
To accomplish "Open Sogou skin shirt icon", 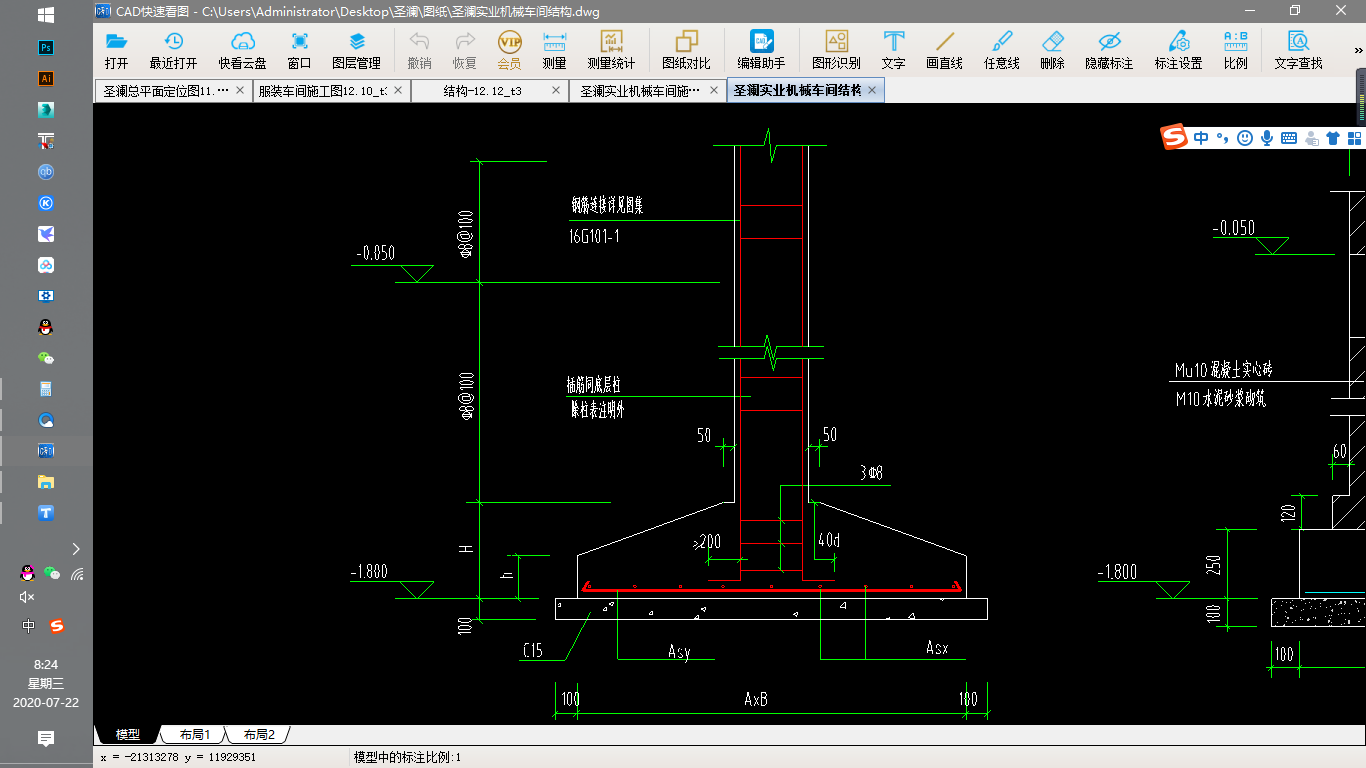I will click(1332, 138).
